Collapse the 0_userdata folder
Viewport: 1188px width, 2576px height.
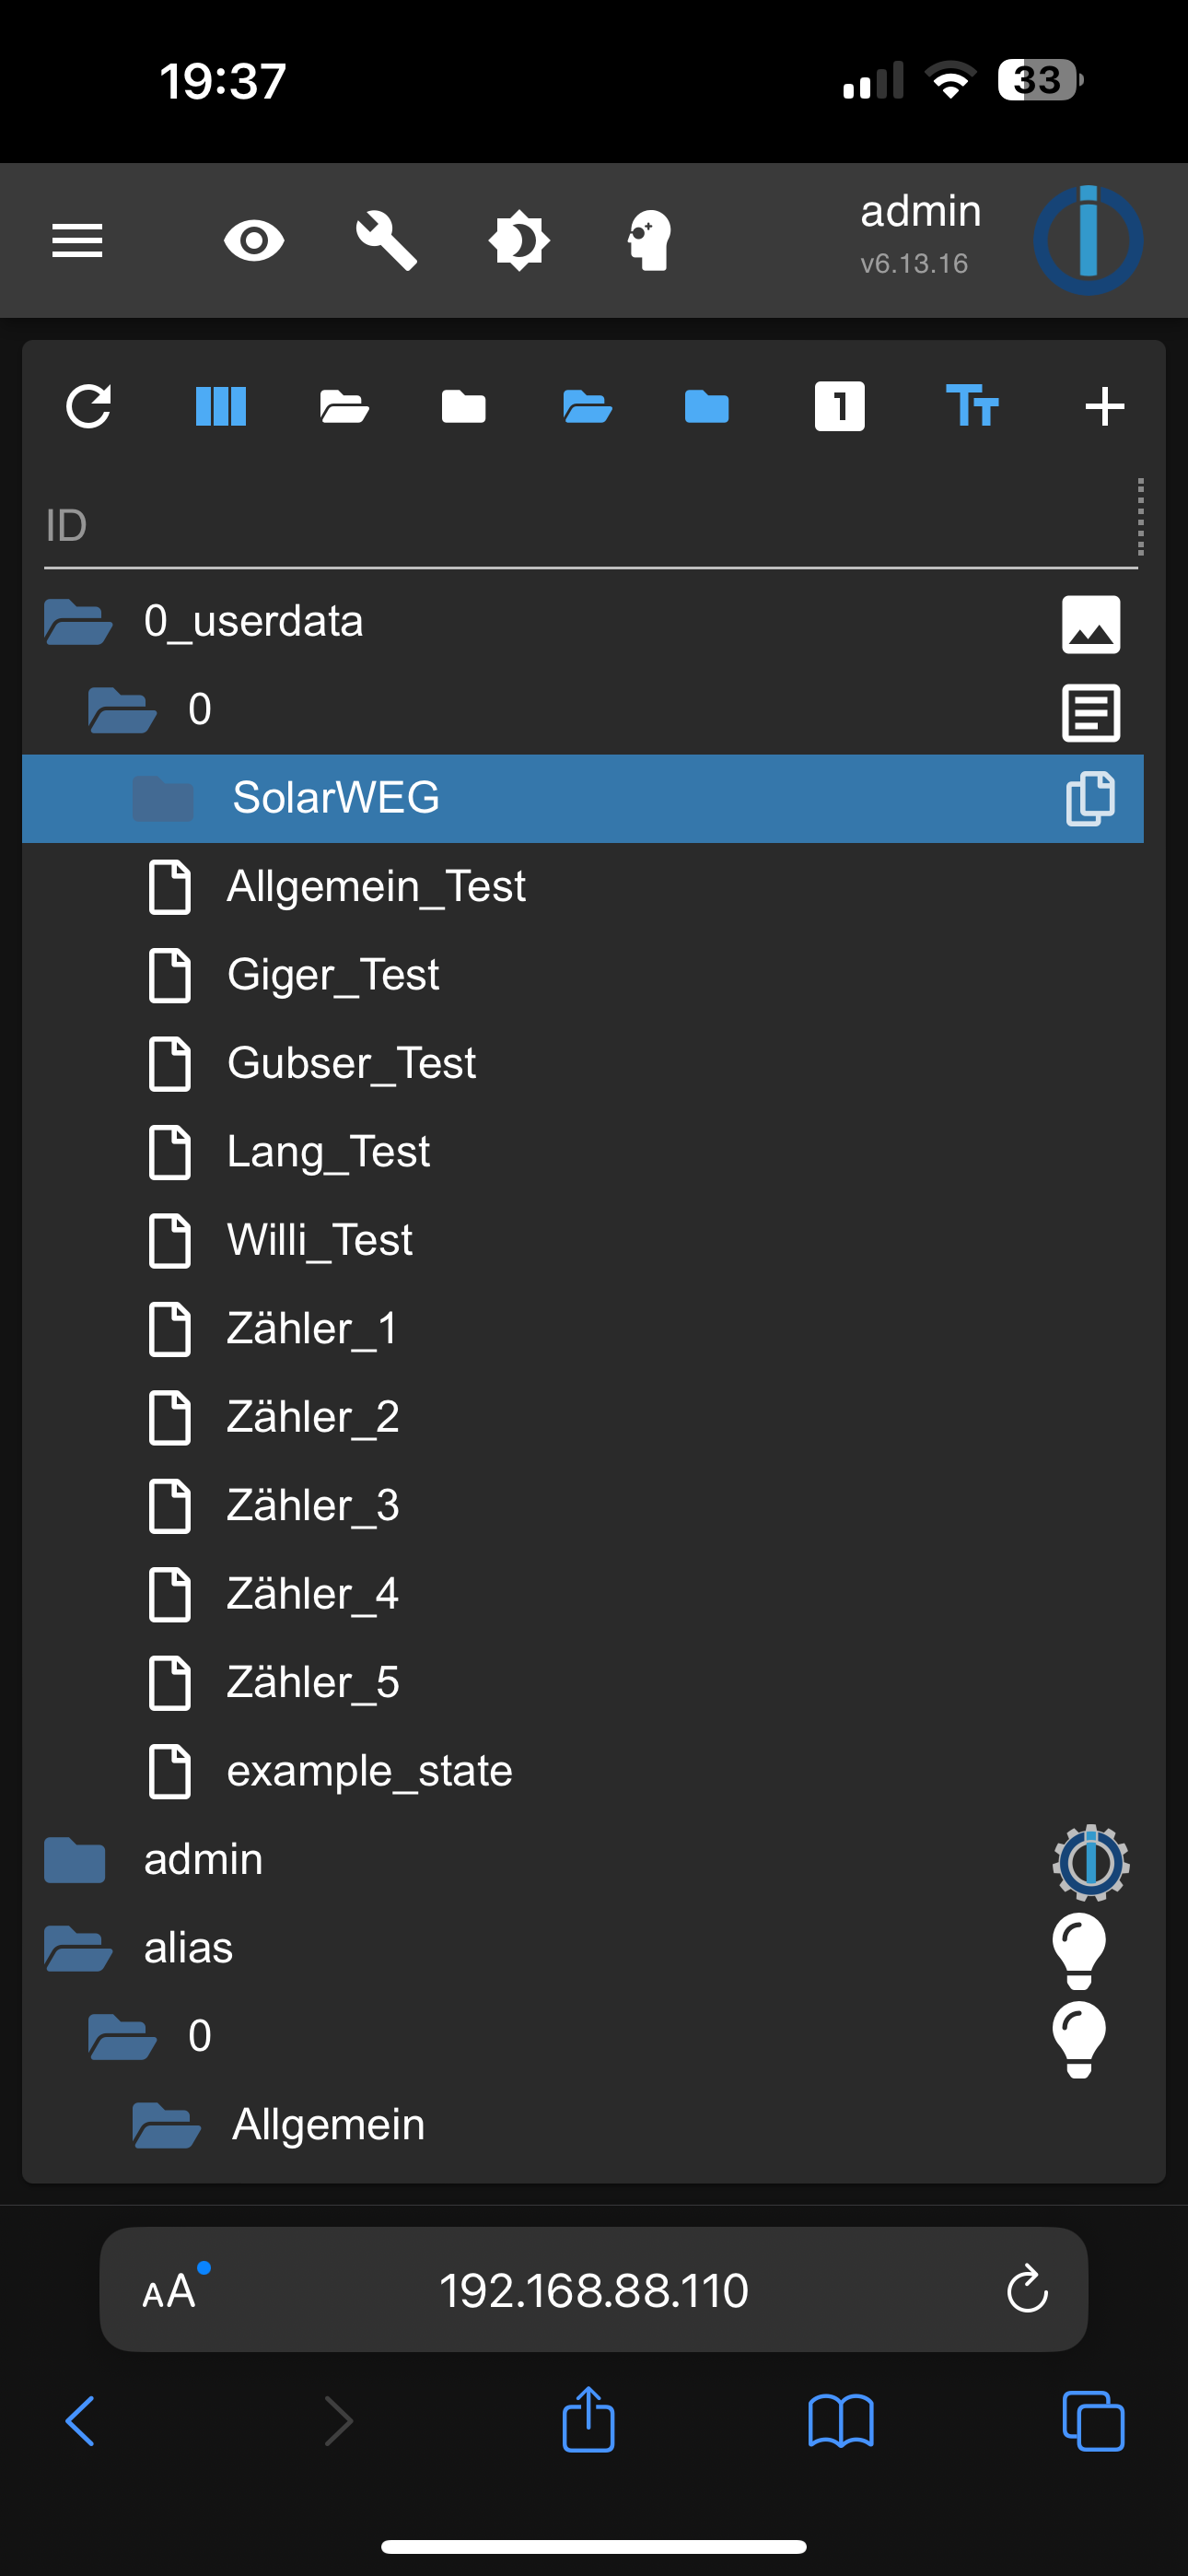pyautogui.click(x=78, y=622)
